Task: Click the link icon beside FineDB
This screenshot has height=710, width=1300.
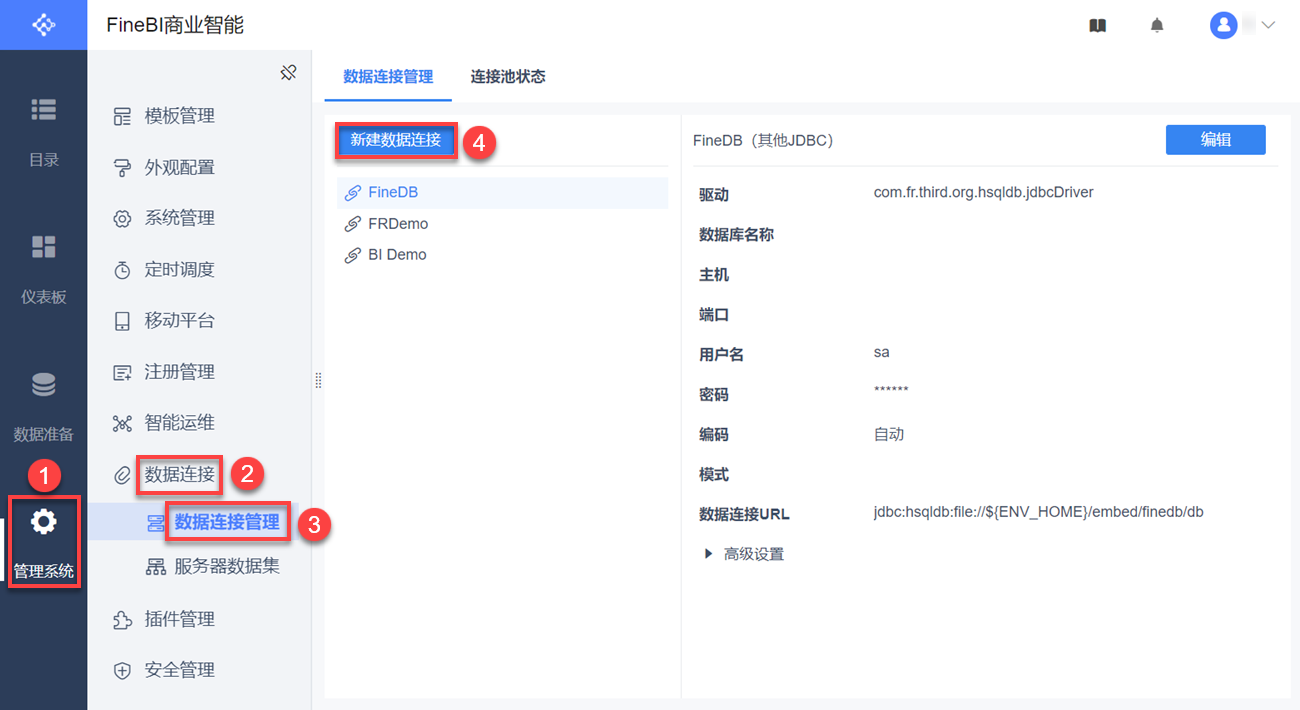Action: 352,193
